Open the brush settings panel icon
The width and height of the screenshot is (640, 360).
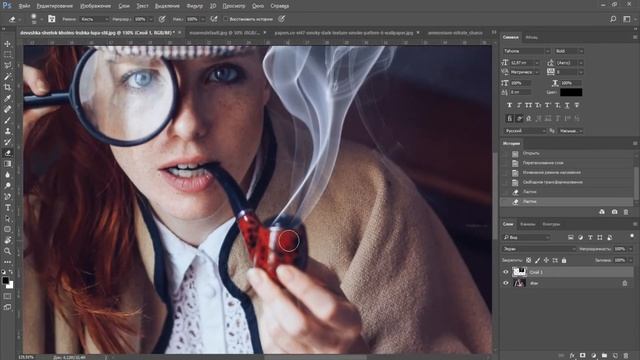(51, 19)
